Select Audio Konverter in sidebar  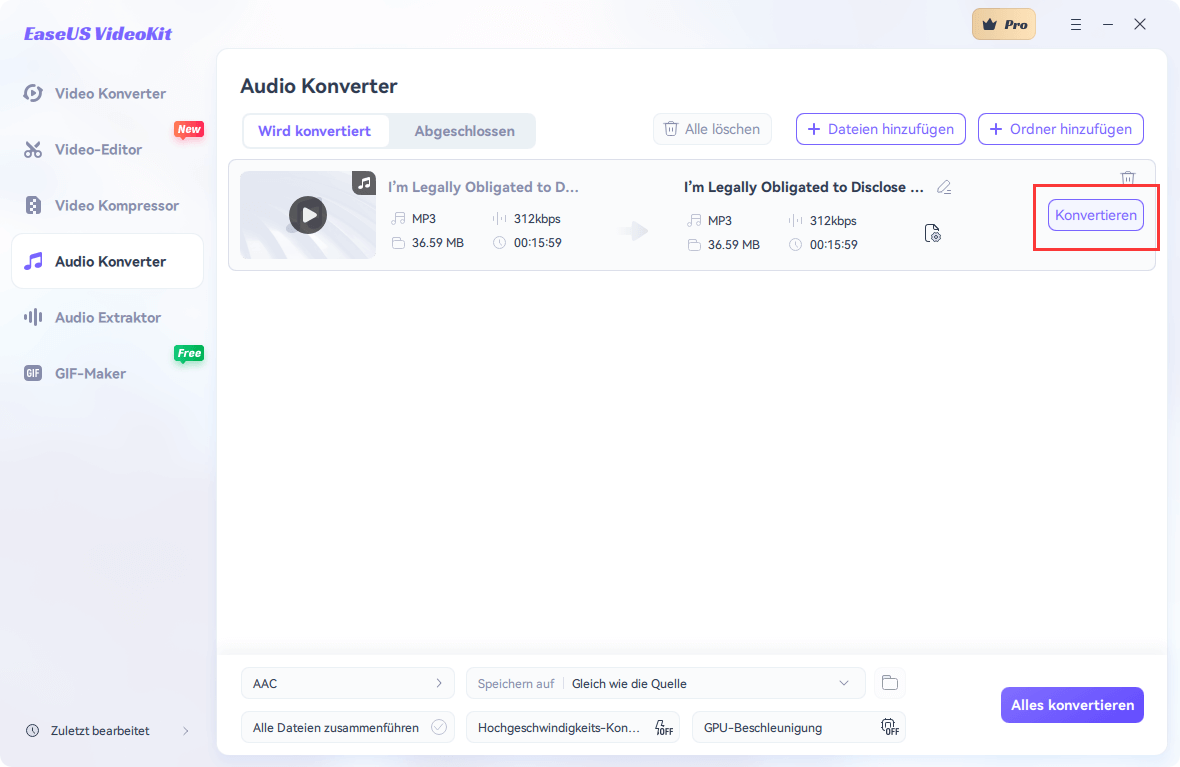[x=108, y=261]
